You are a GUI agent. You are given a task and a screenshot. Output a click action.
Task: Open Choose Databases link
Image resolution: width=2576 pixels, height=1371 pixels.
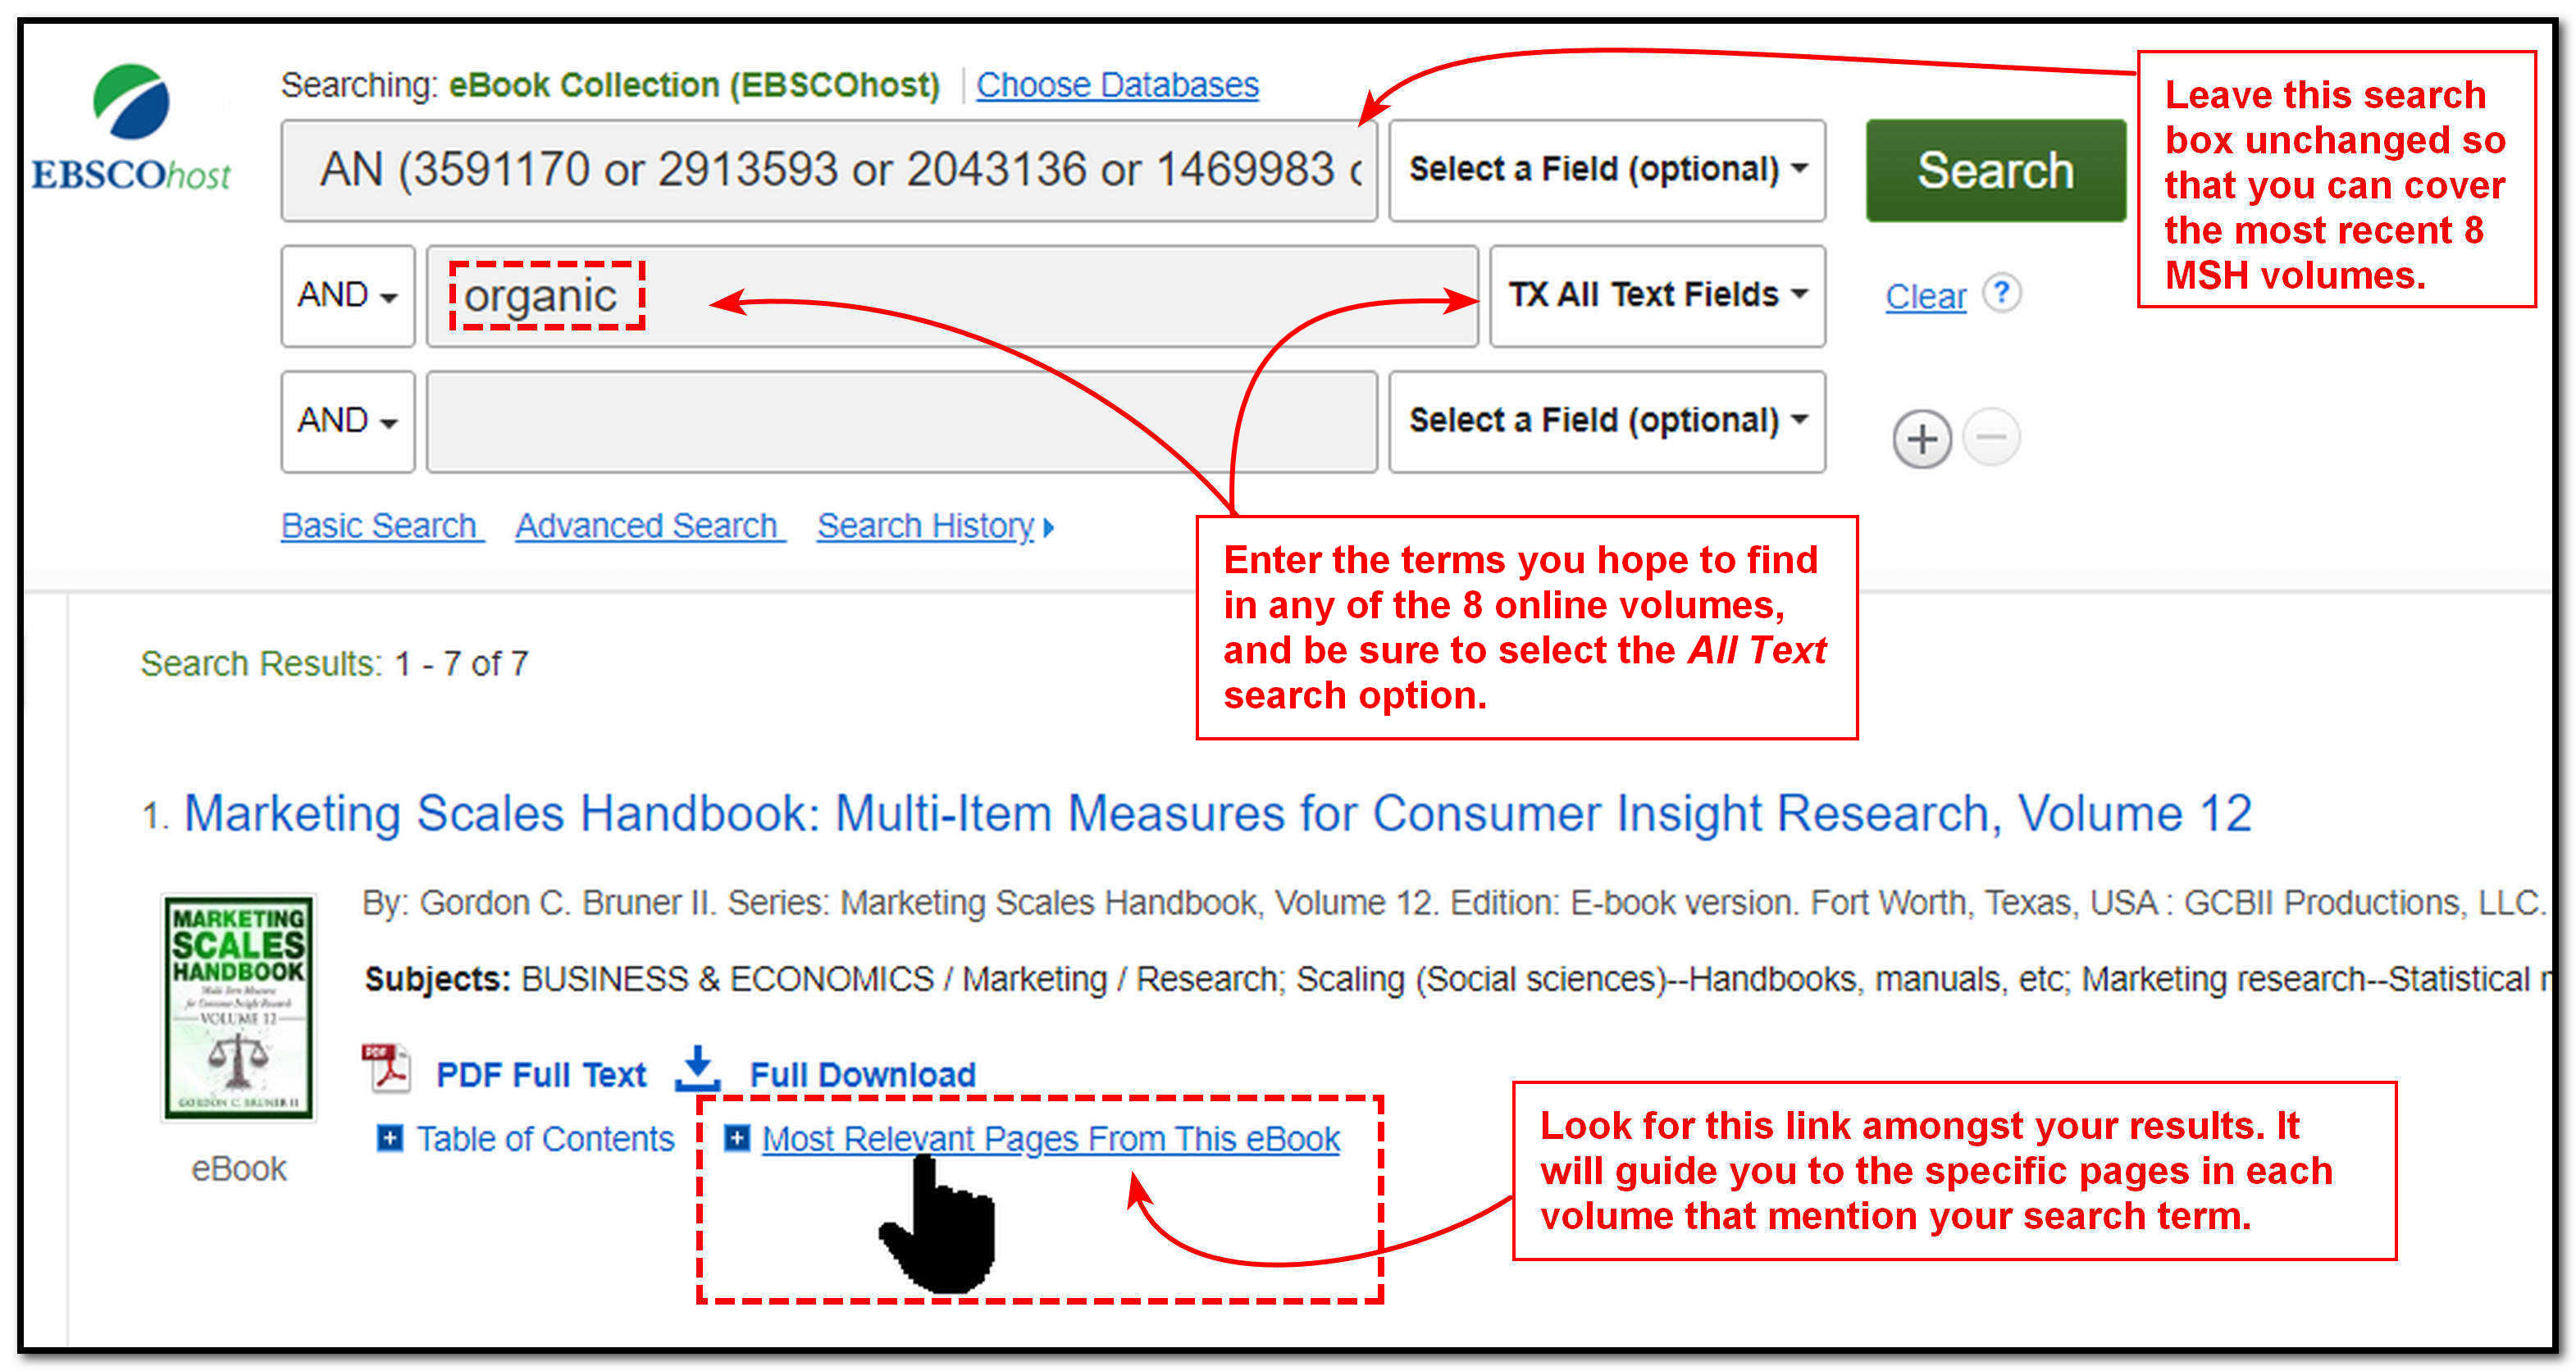[x=1117, y=85]
